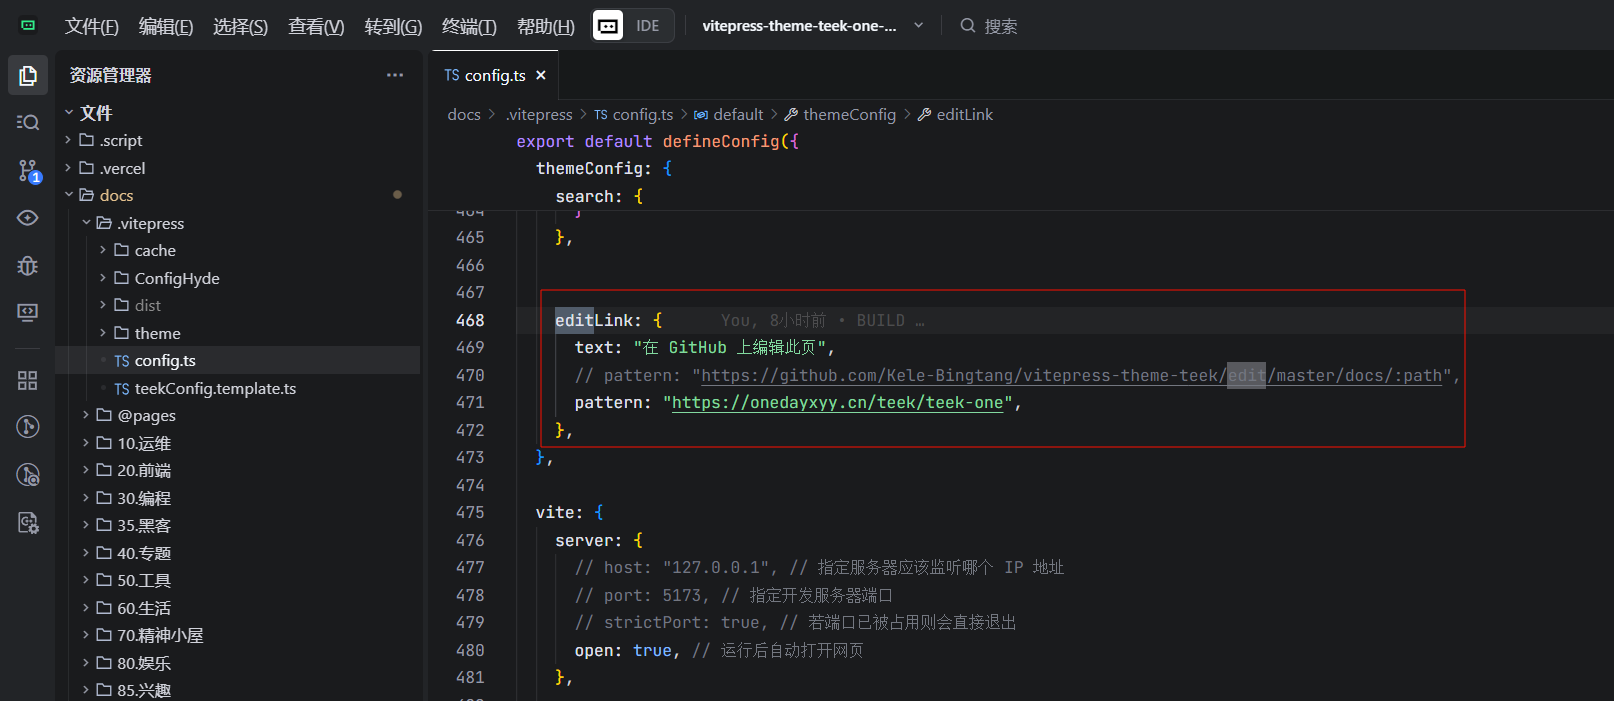
Task: Open the vitepress-theme-teek-one project dropdown
Action: (812, 26)
